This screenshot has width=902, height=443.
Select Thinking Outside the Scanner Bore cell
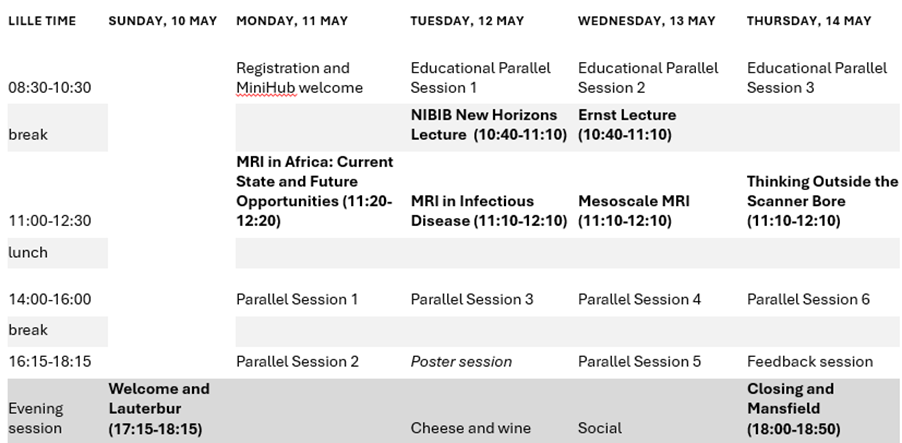[822, 201]
